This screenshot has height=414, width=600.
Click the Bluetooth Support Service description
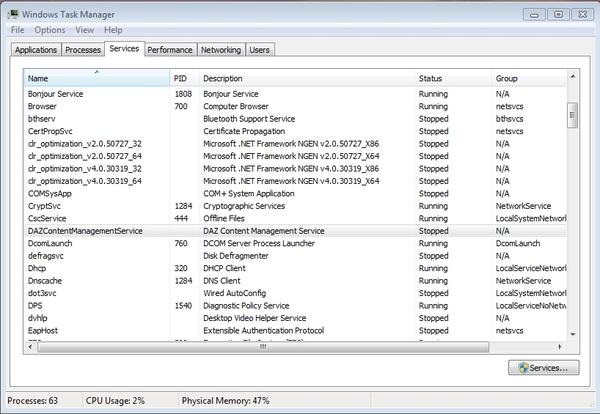249,119
